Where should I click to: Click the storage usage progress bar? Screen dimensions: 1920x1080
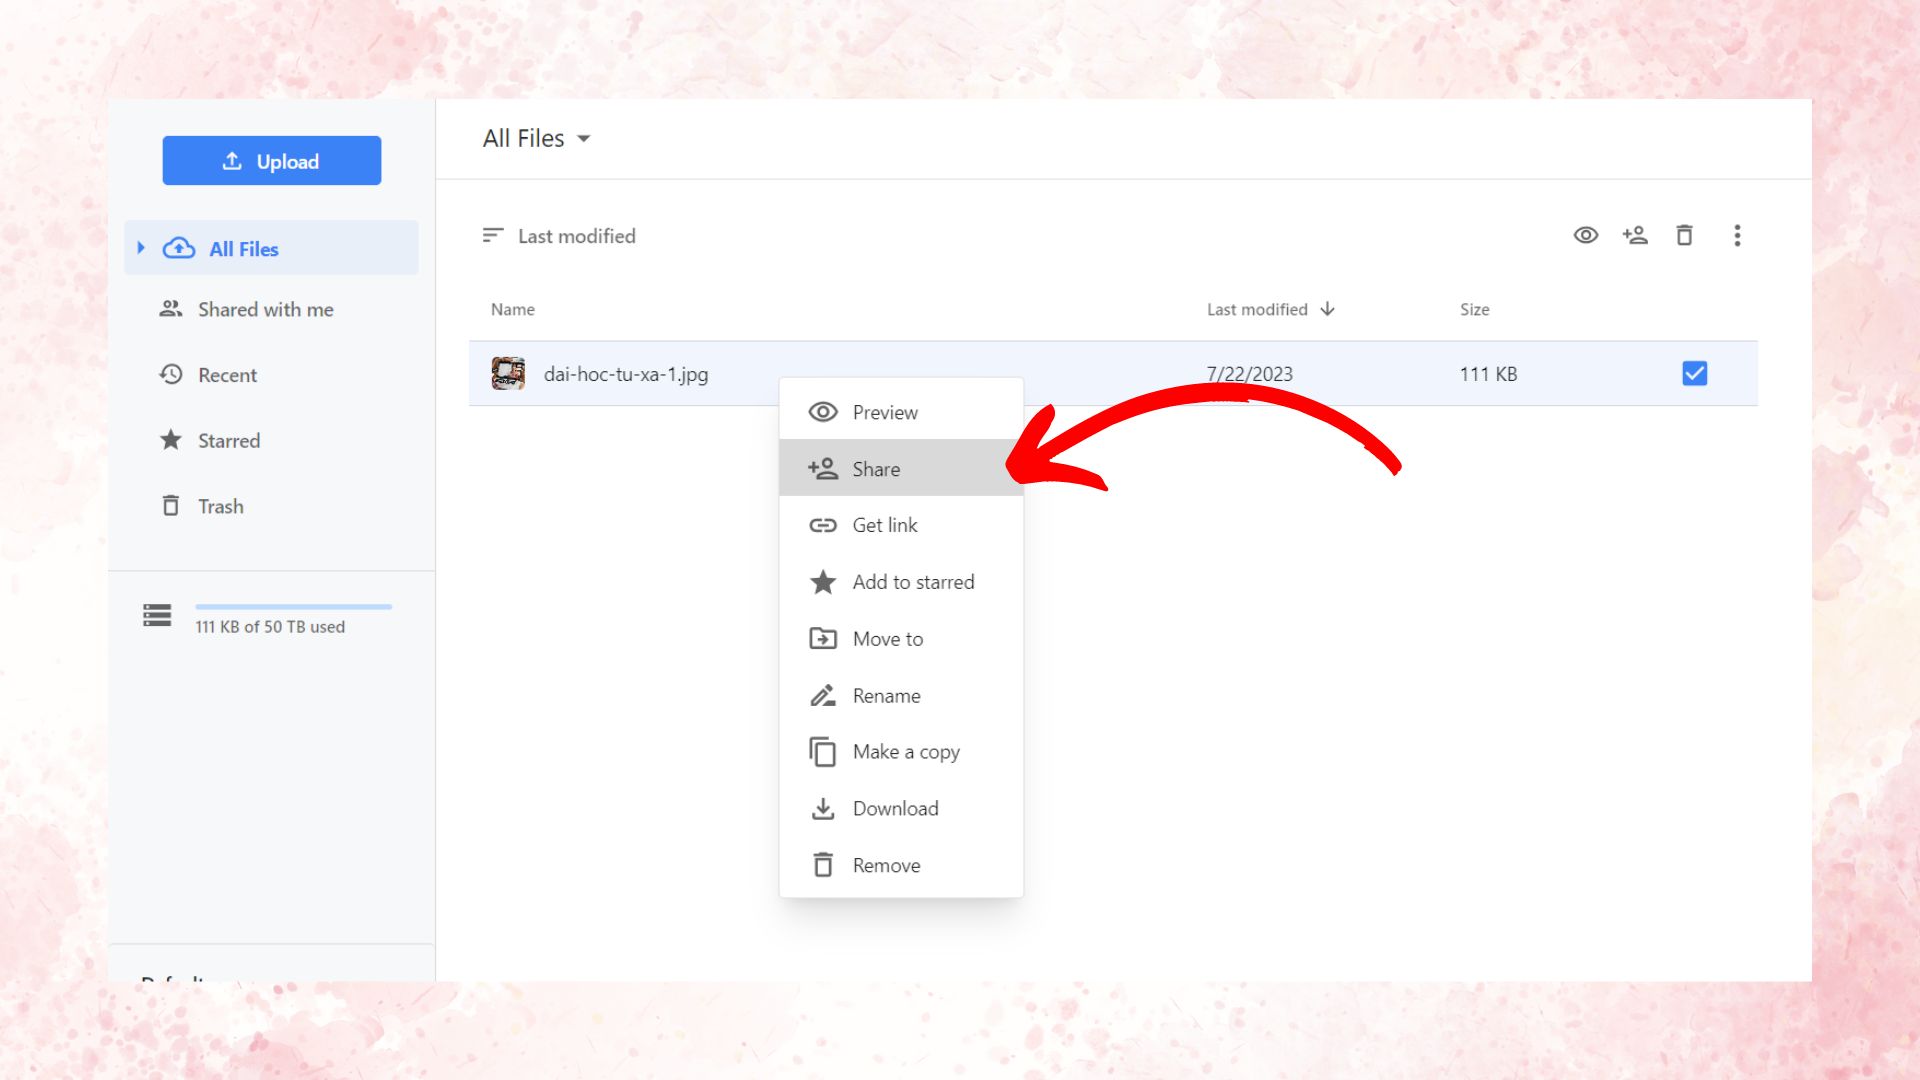[x=293, y=607]
